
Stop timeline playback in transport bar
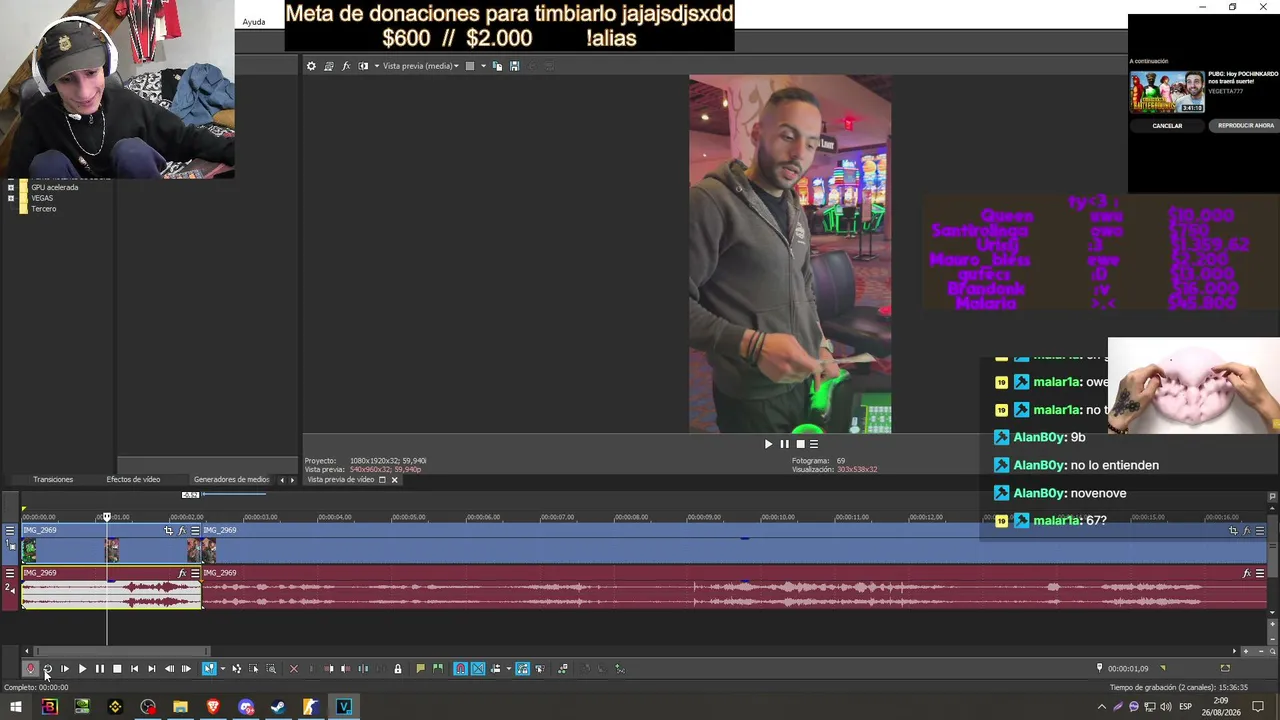click(x=117, y=669)
